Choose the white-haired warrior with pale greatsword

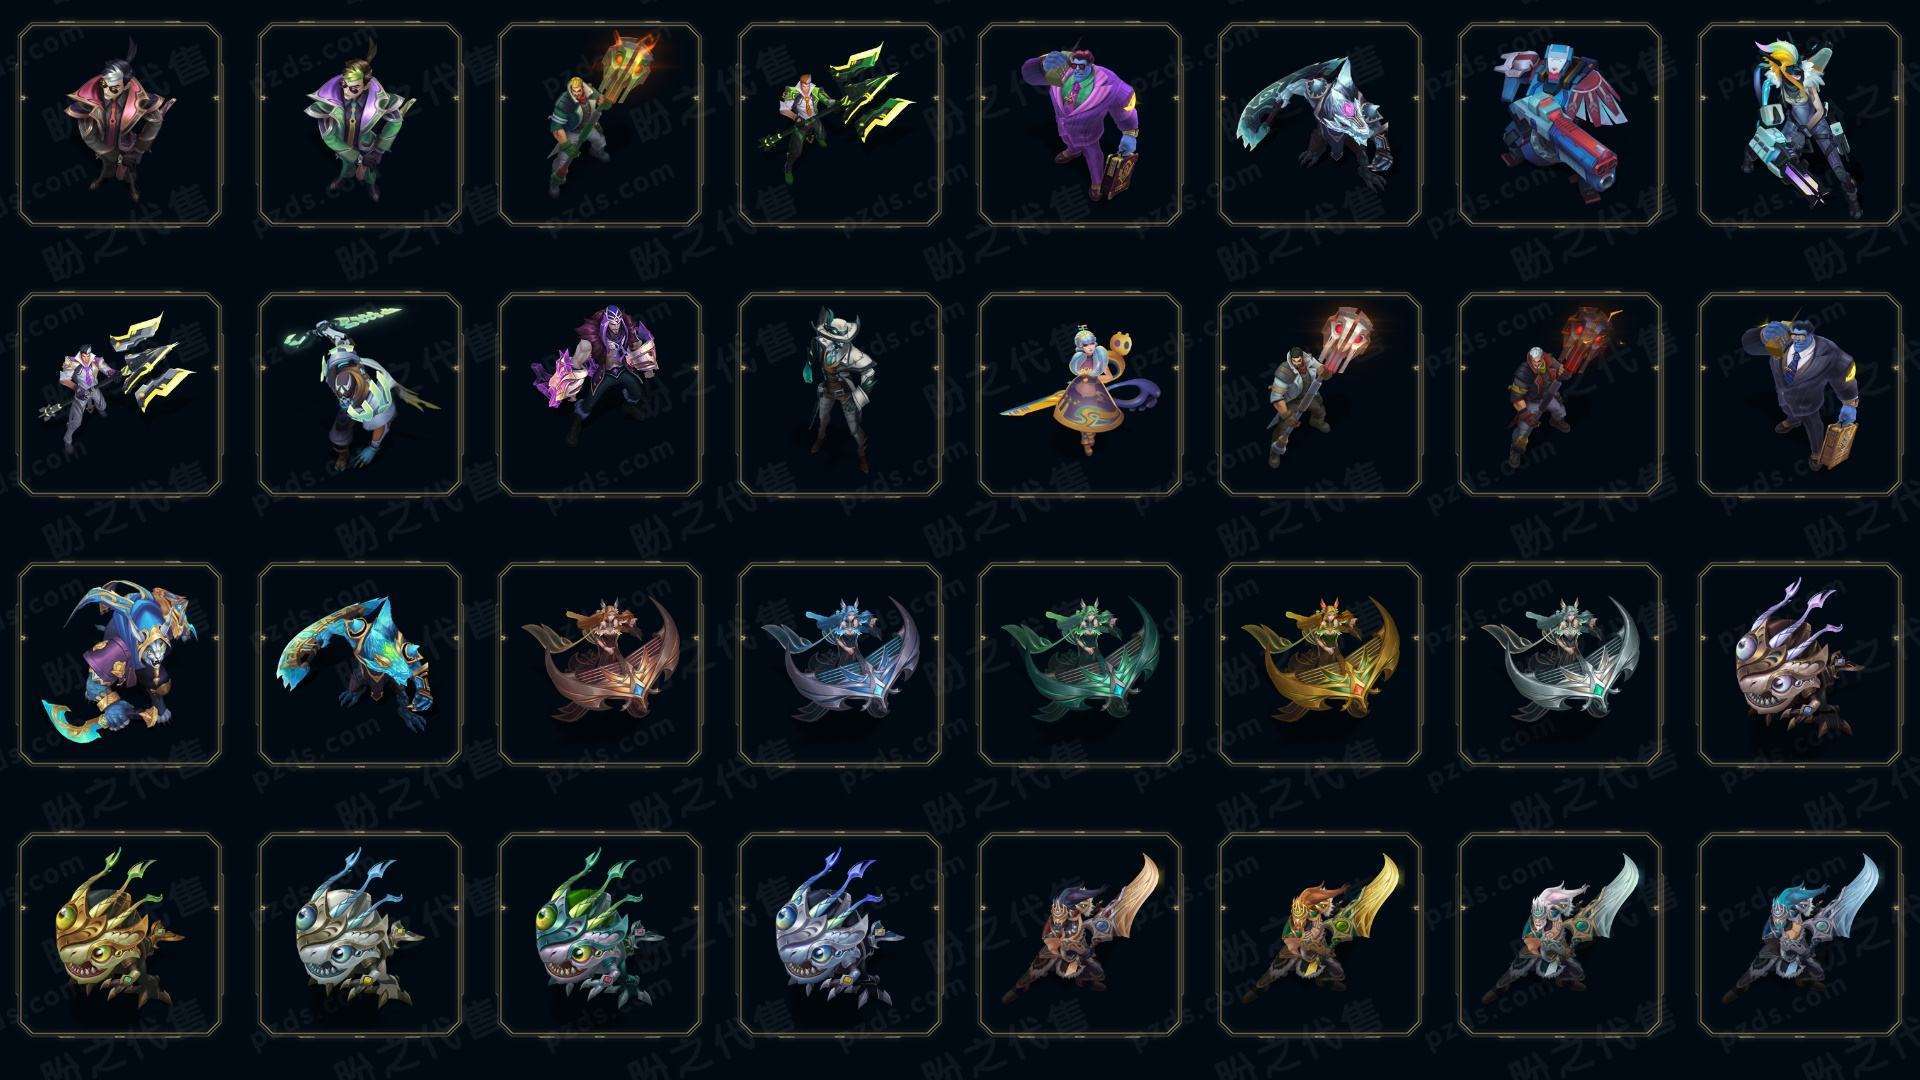pyautogui.click(x=1560, y=934)
